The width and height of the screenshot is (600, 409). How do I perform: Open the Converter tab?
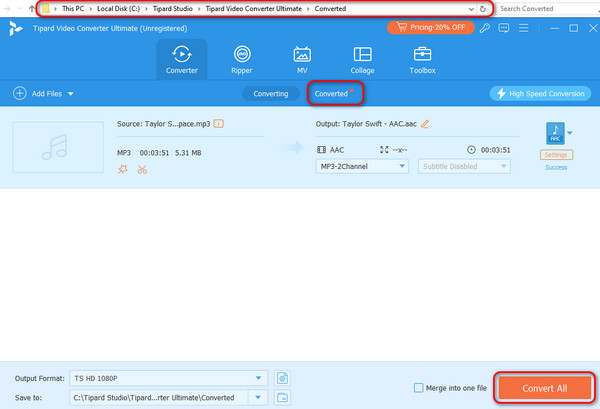[x=182, y=60]
